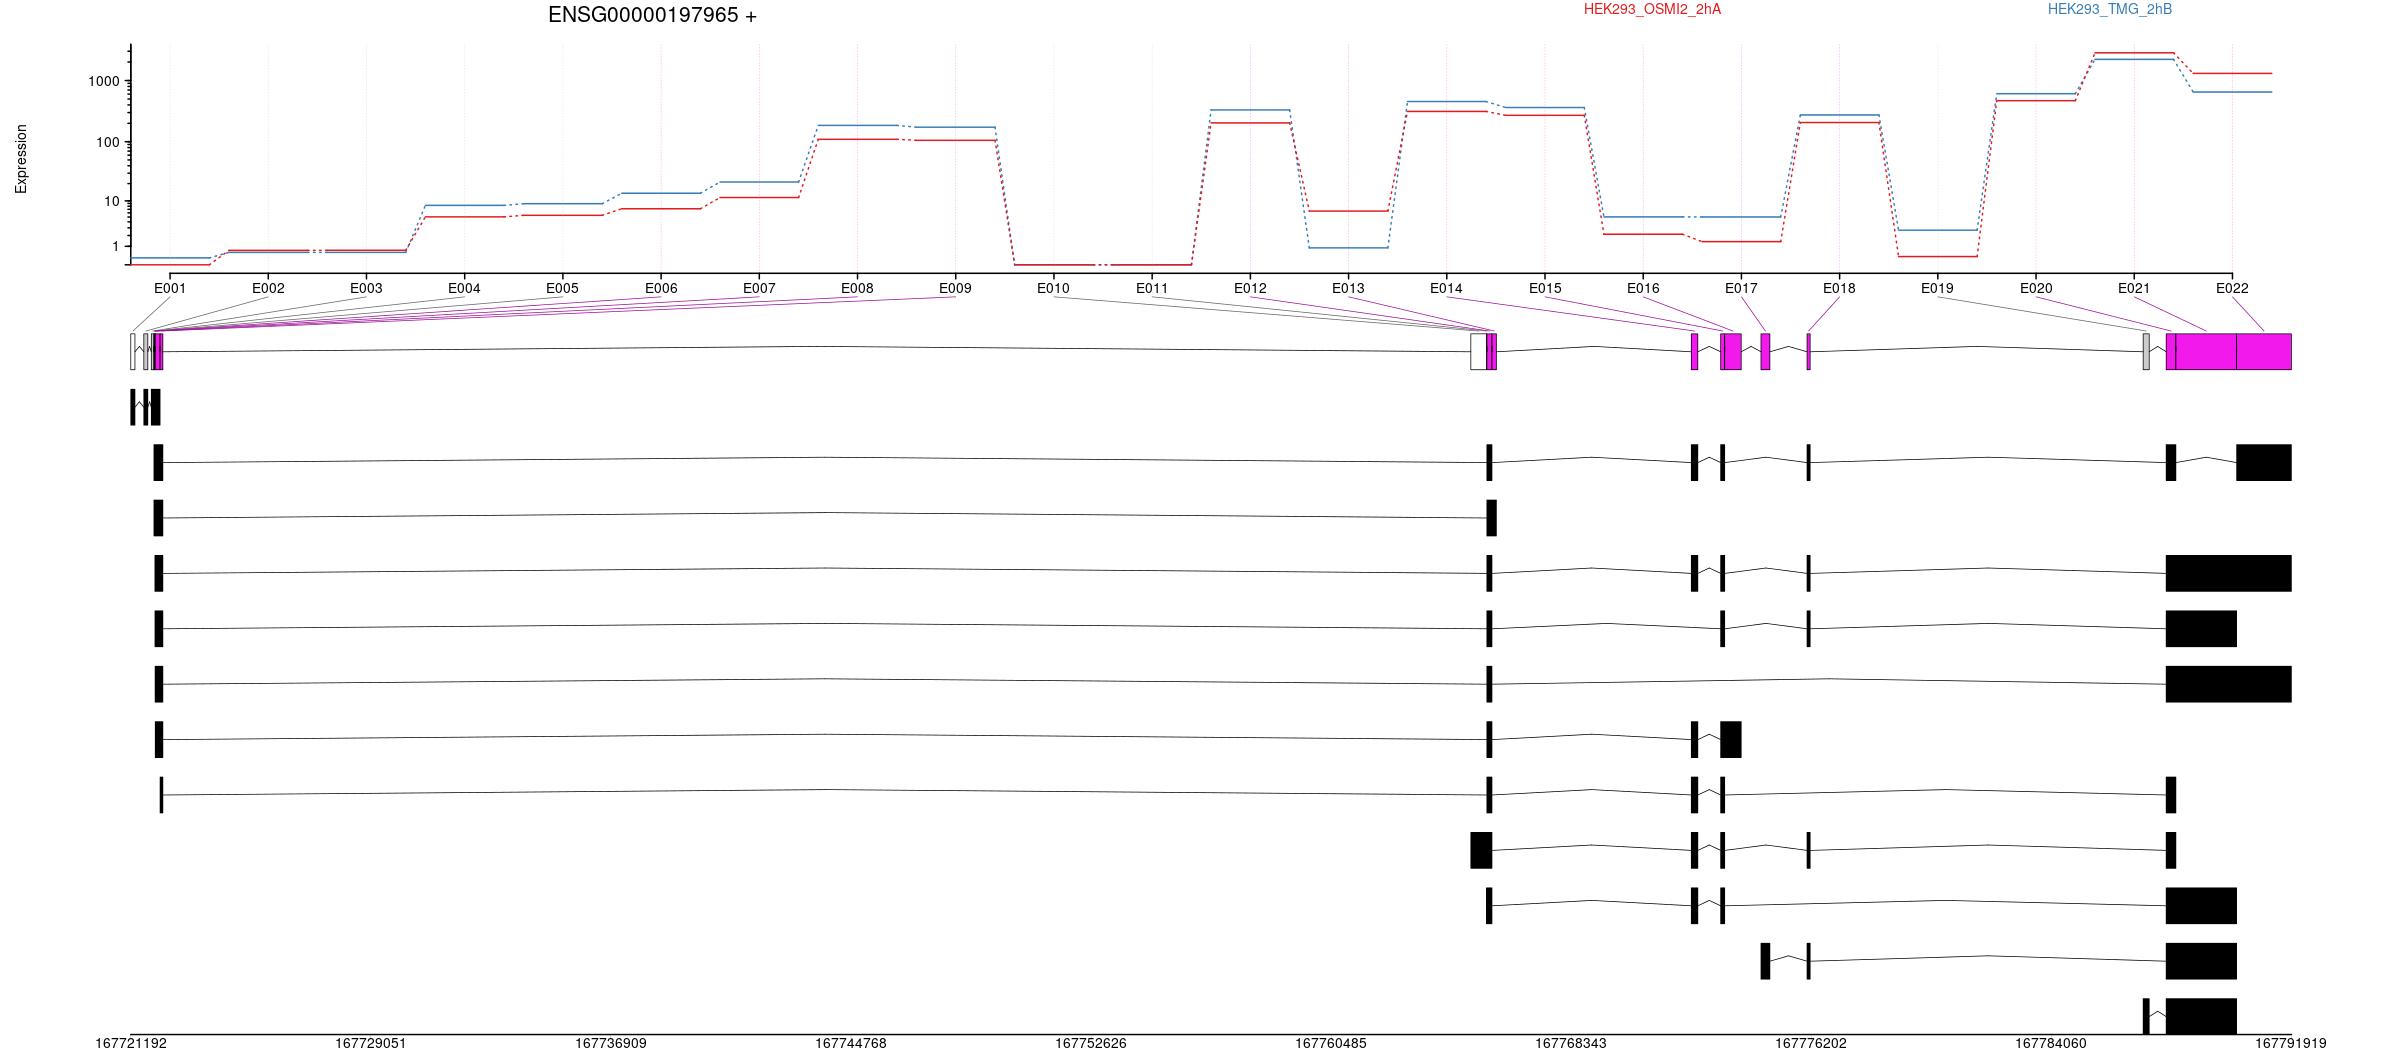
Task: Click genomic coordinate 167744768
Action: (x=851, y=1043)
